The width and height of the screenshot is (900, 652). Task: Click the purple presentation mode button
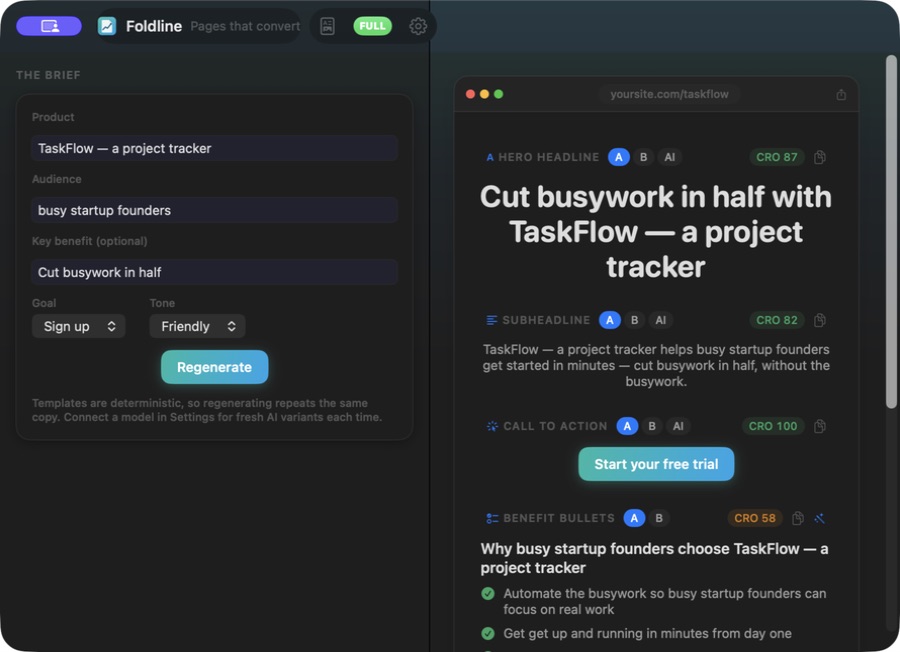coord(49,26)
